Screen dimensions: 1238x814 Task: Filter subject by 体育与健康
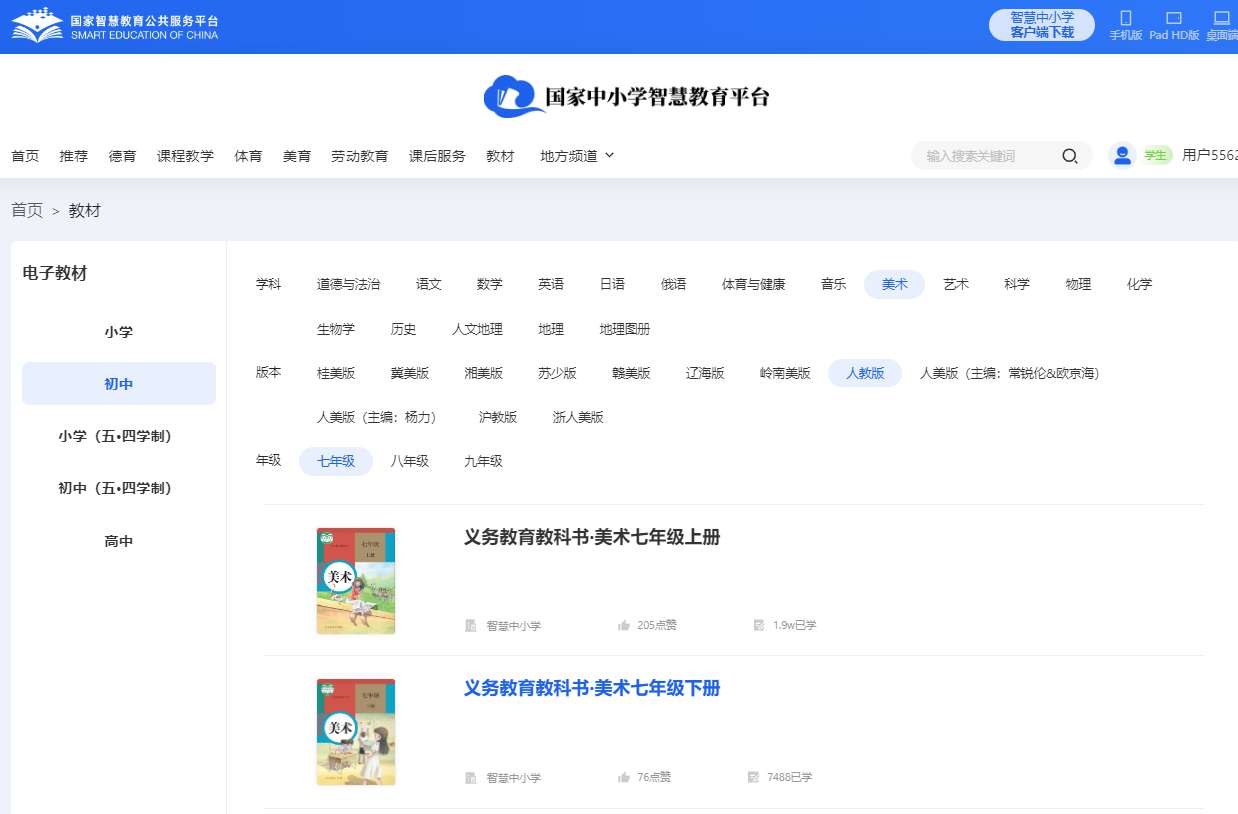(x=754, y=284)
